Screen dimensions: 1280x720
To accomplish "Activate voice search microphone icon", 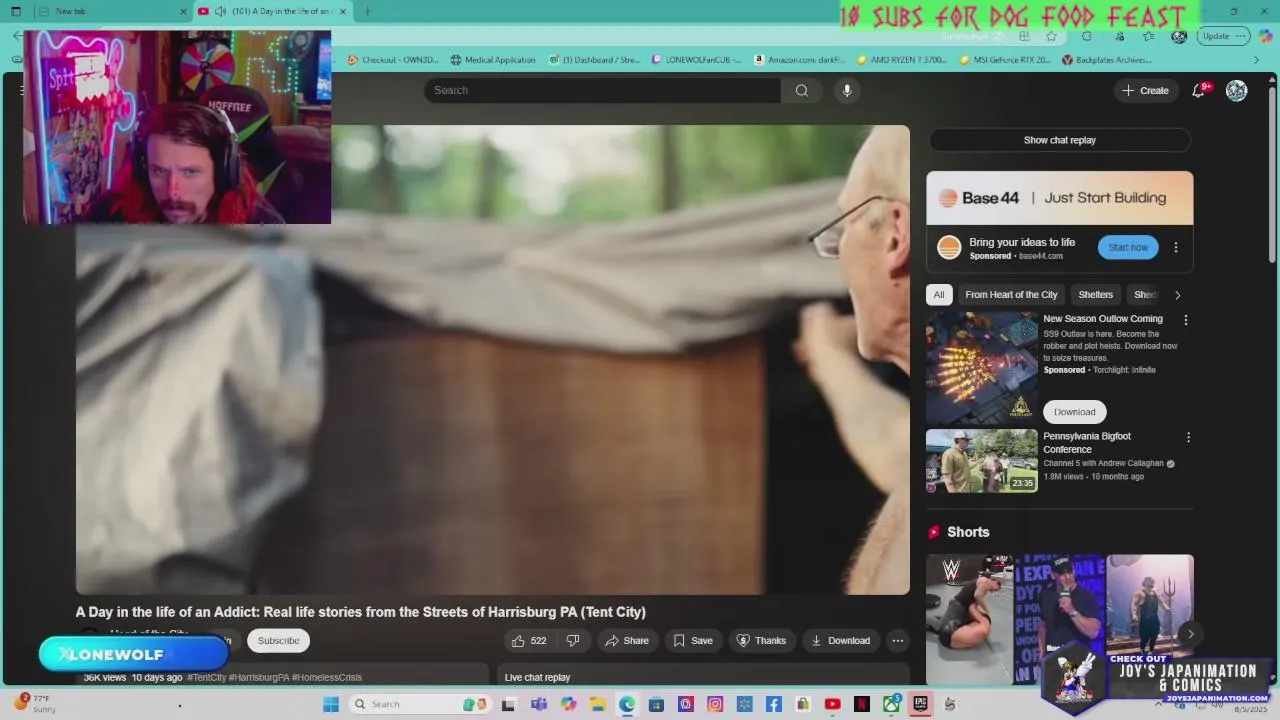I will tap(847, 90).
